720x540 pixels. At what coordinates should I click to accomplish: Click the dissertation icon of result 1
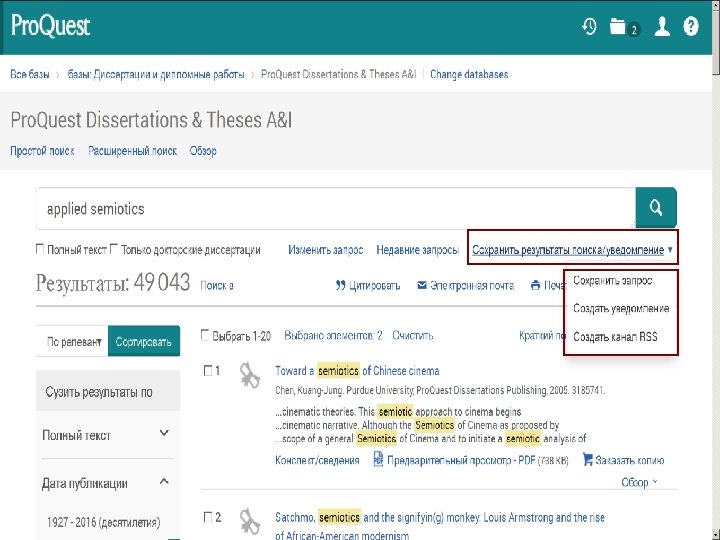250,375
